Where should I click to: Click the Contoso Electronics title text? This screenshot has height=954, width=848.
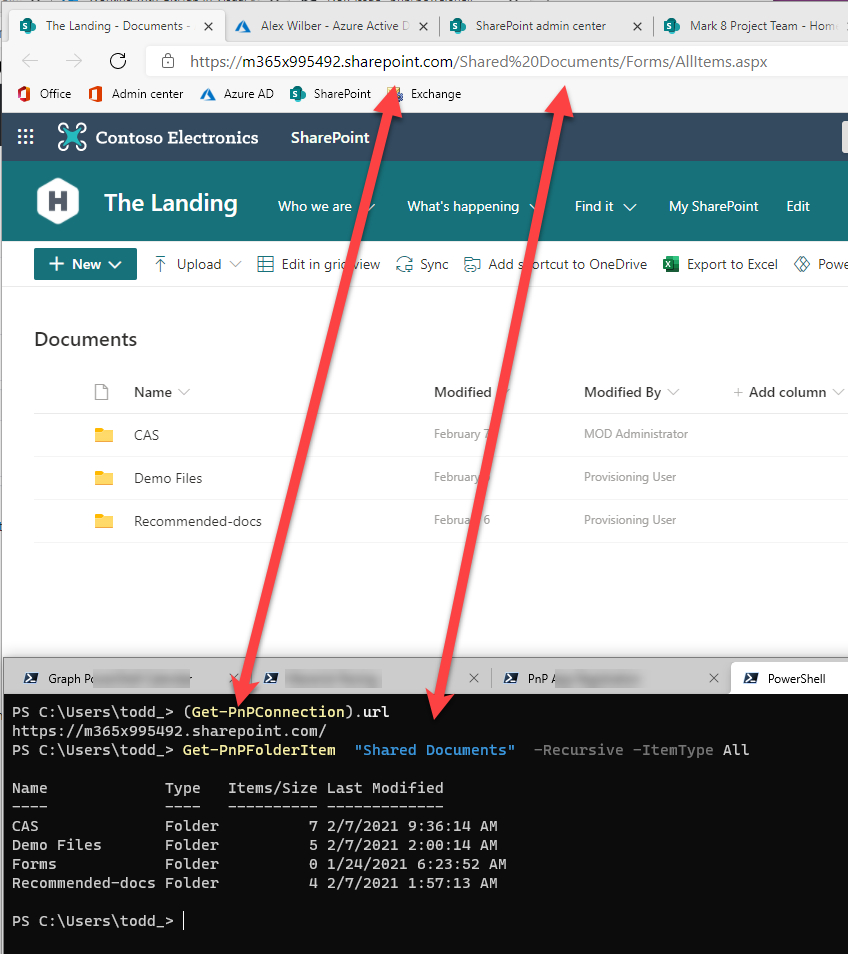[177, 138]
